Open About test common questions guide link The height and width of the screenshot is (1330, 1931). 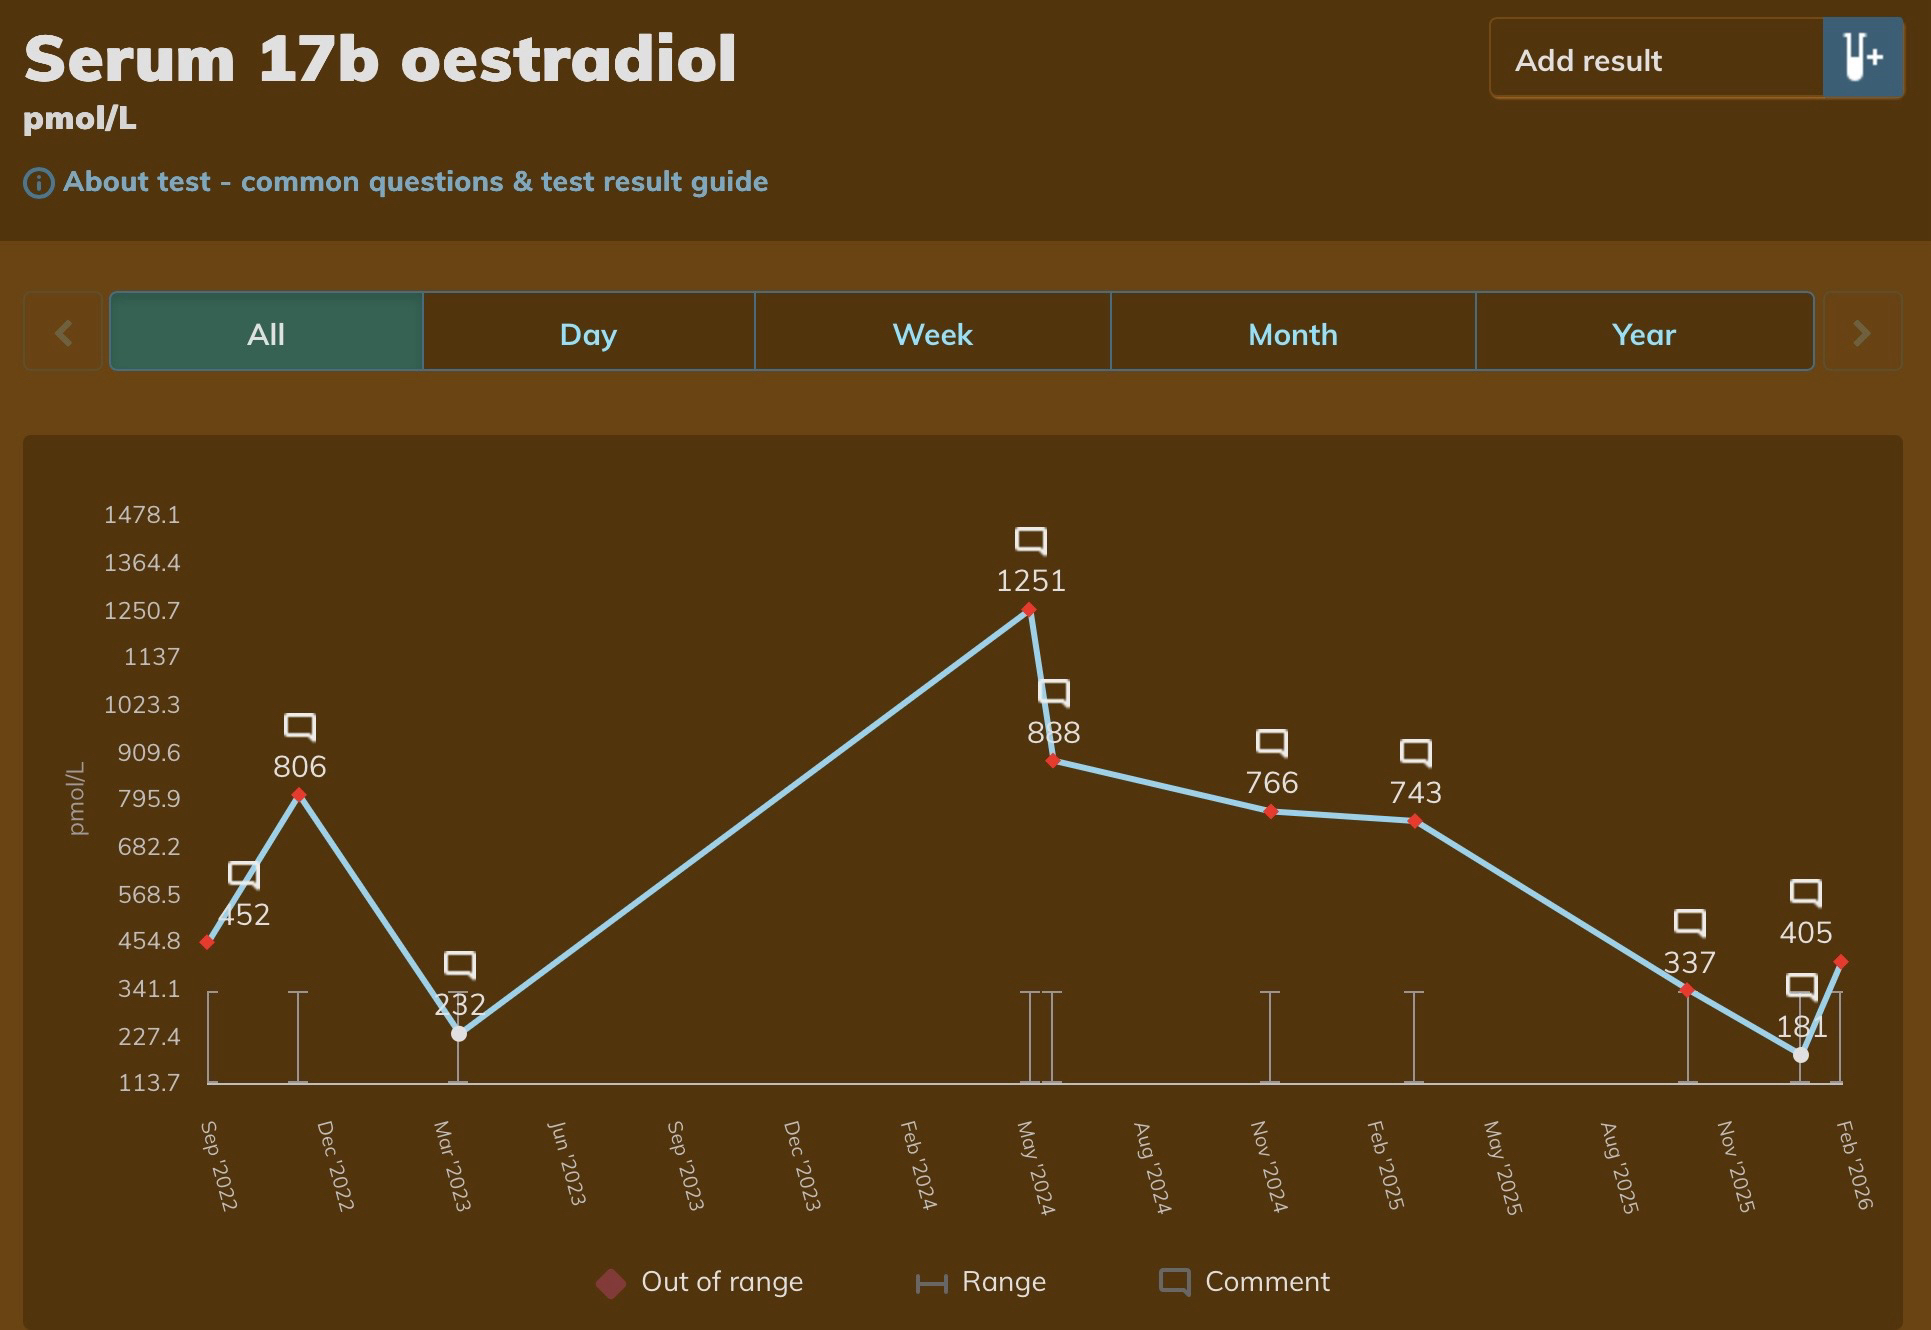415,182
